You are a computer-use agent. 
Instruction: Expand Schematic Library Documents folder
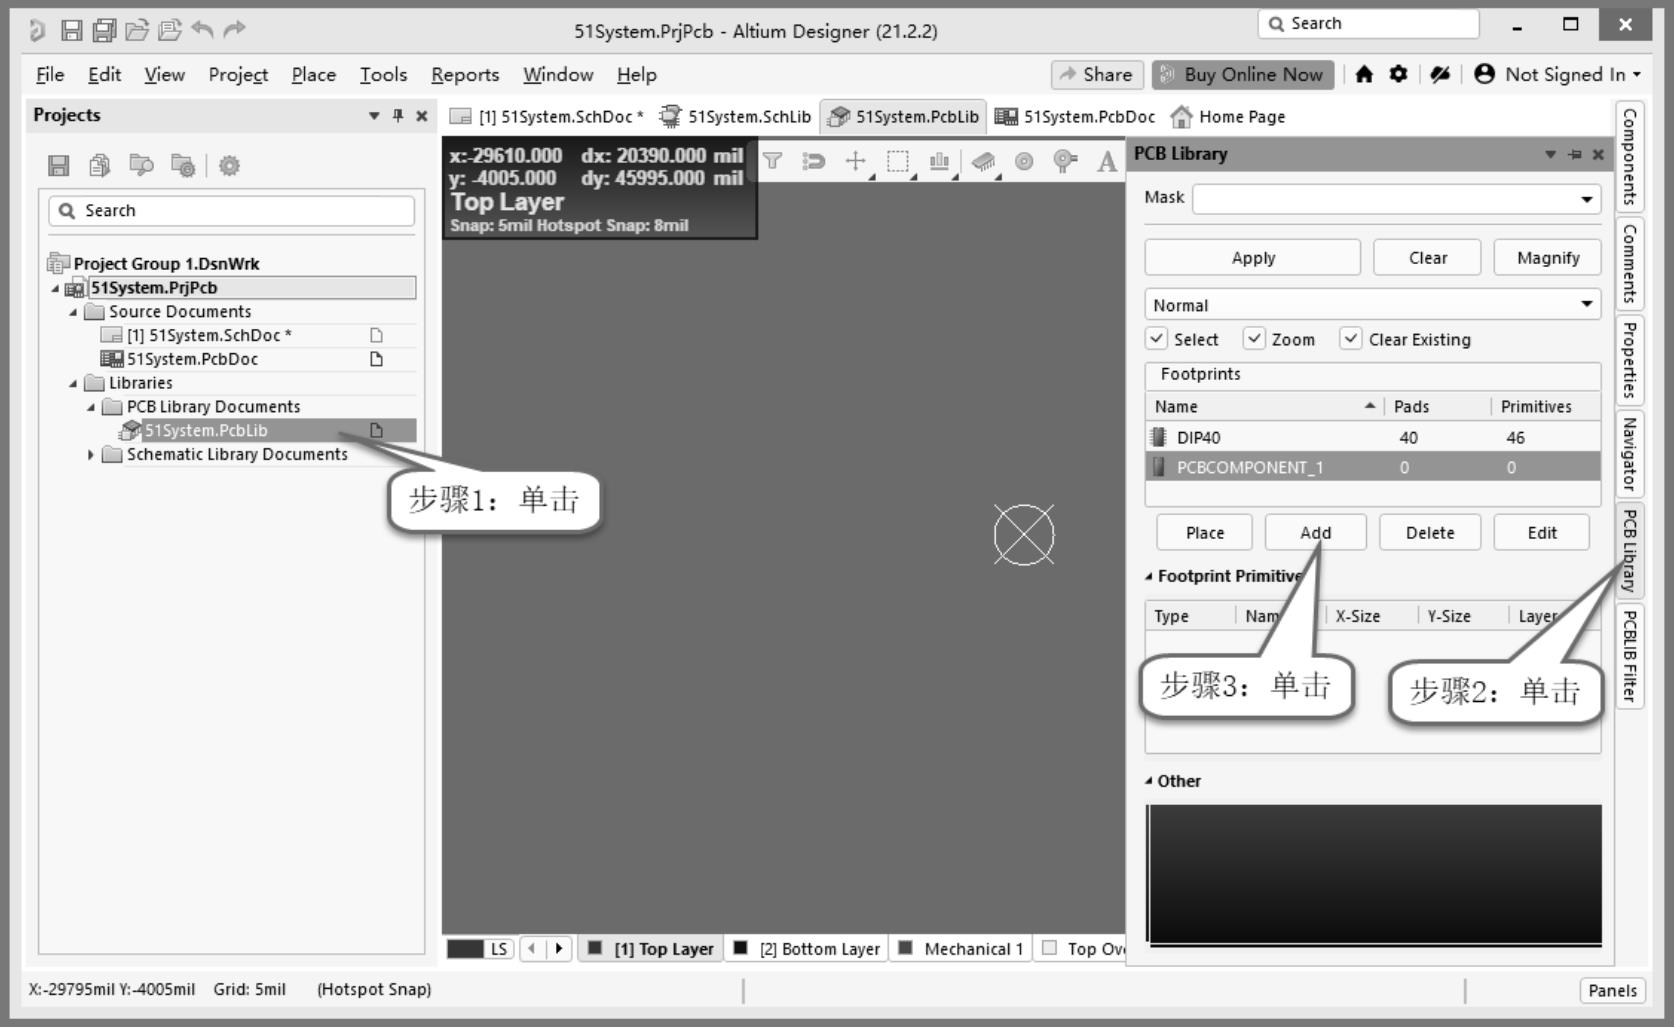pyautogui.click(x=91, y=455)
